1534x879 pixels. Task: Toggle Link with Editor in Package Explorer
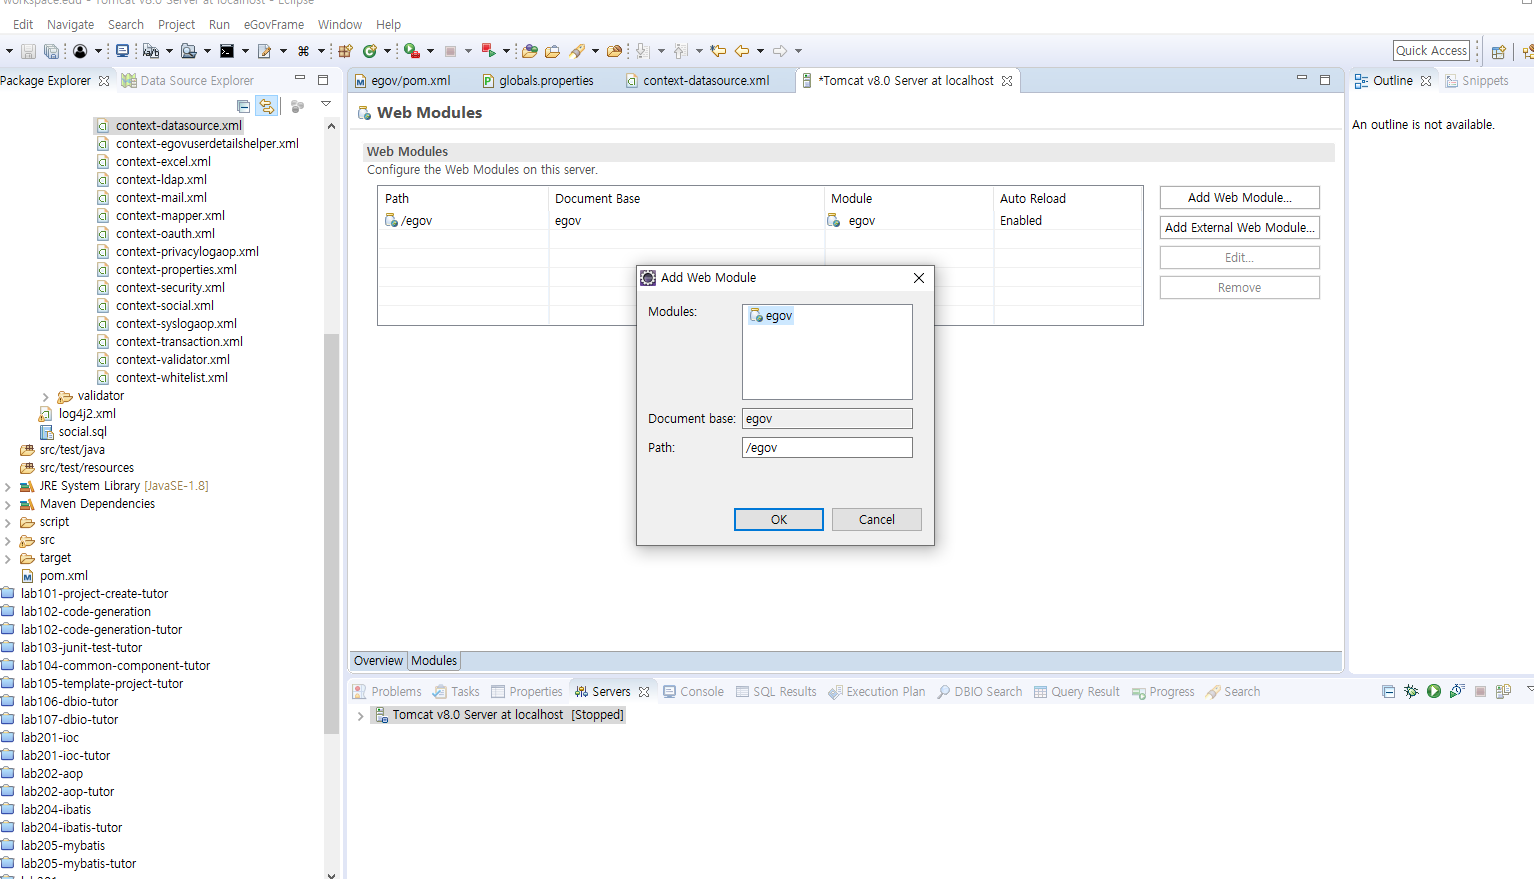point(267,105)
